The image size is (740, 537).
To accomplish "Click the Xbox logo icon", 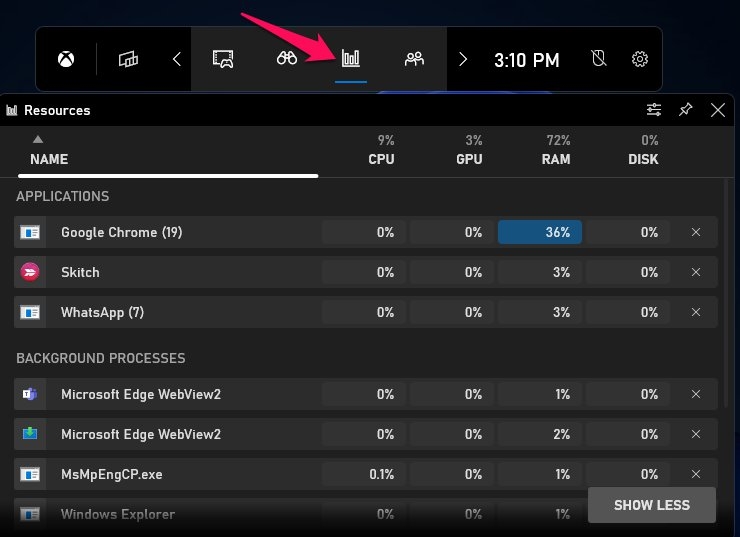I will point(65,59).
